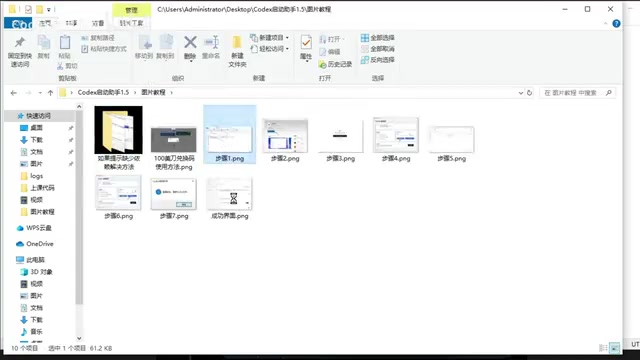The height and width of the screenshot is (360, 640).
Task: Open the 复制到 dropdown button
Action: tap(165, 48)
